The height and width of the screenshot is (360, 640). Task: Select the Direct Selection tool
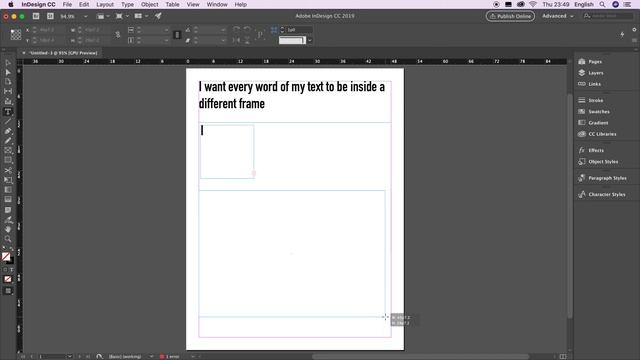tap(8, 72)
